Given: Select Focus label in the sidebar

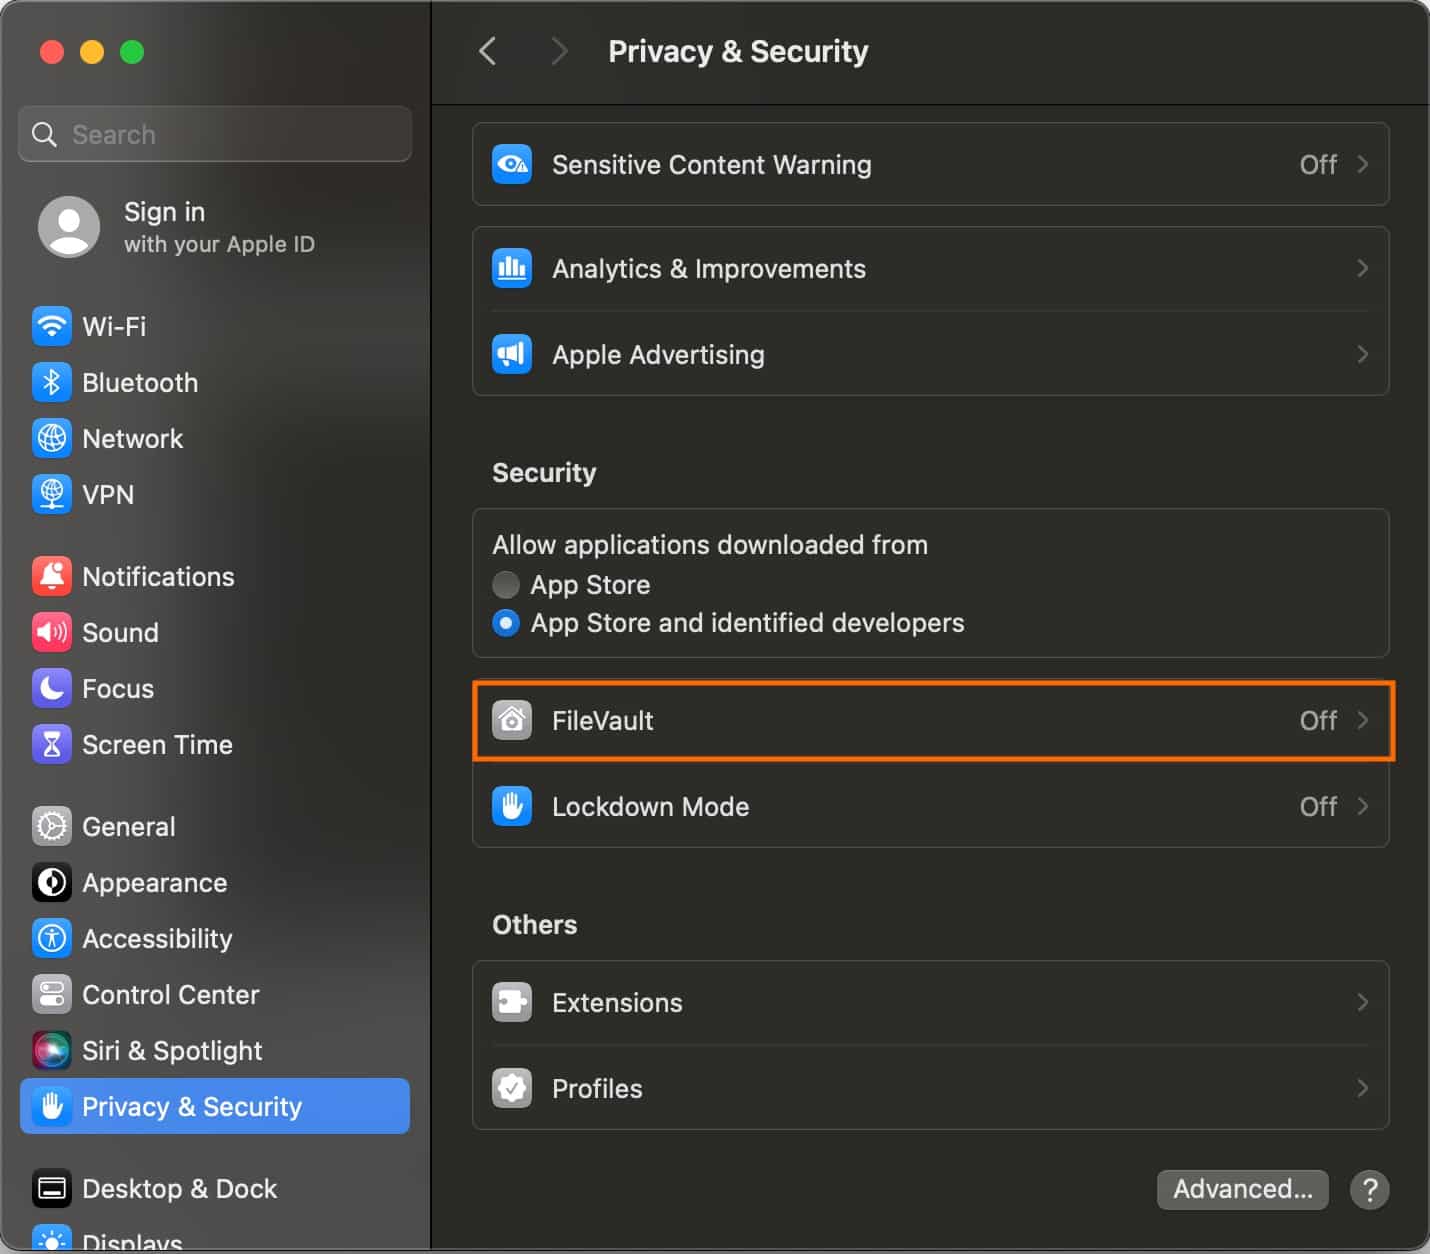Looking at the screenshot, I should click(x=118, y=688).
